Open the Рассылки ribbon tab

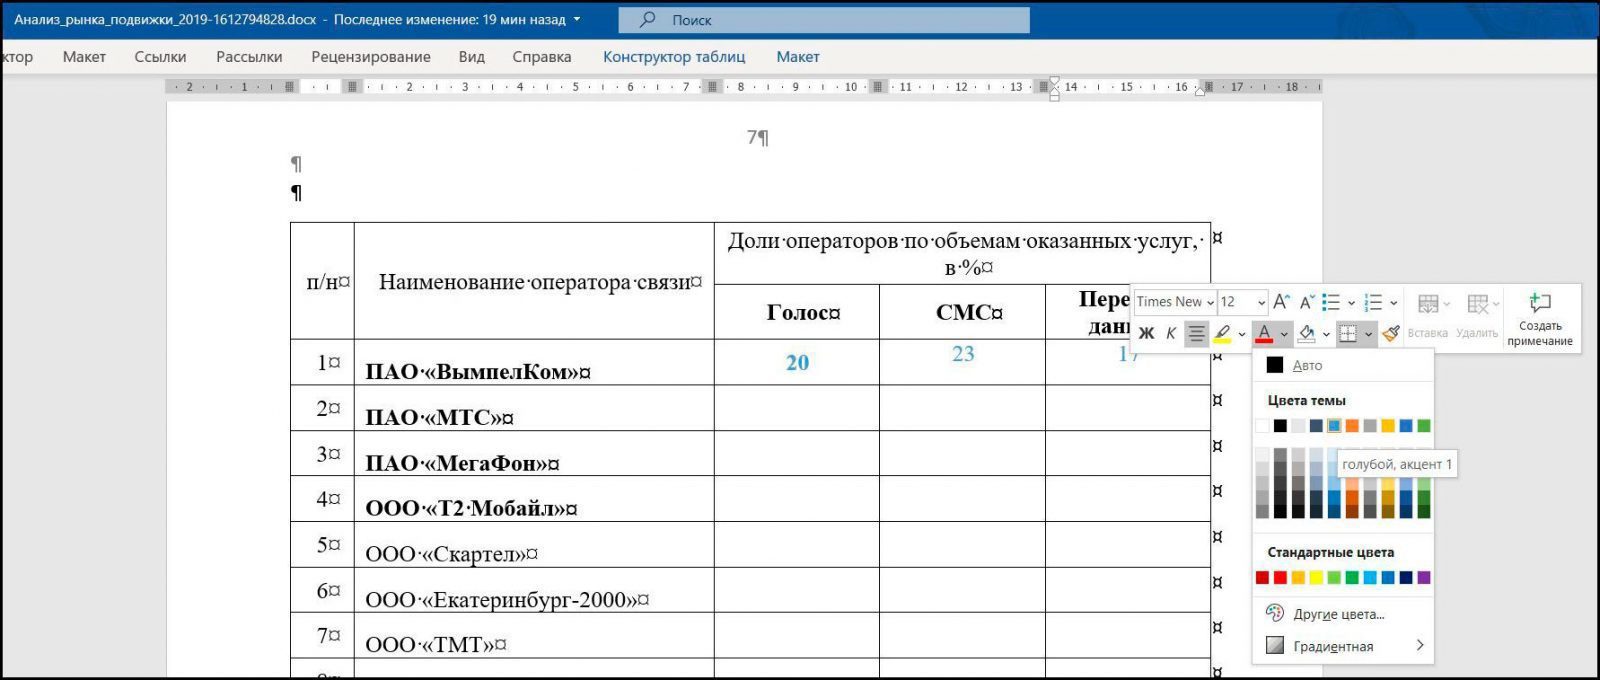tap(249, 57)
